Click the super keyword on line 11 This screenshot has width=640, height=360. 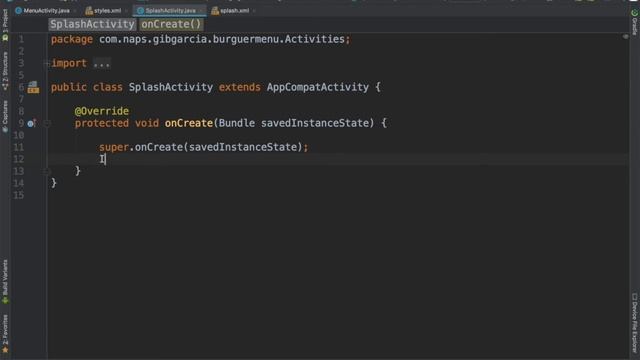coord(114,147)
